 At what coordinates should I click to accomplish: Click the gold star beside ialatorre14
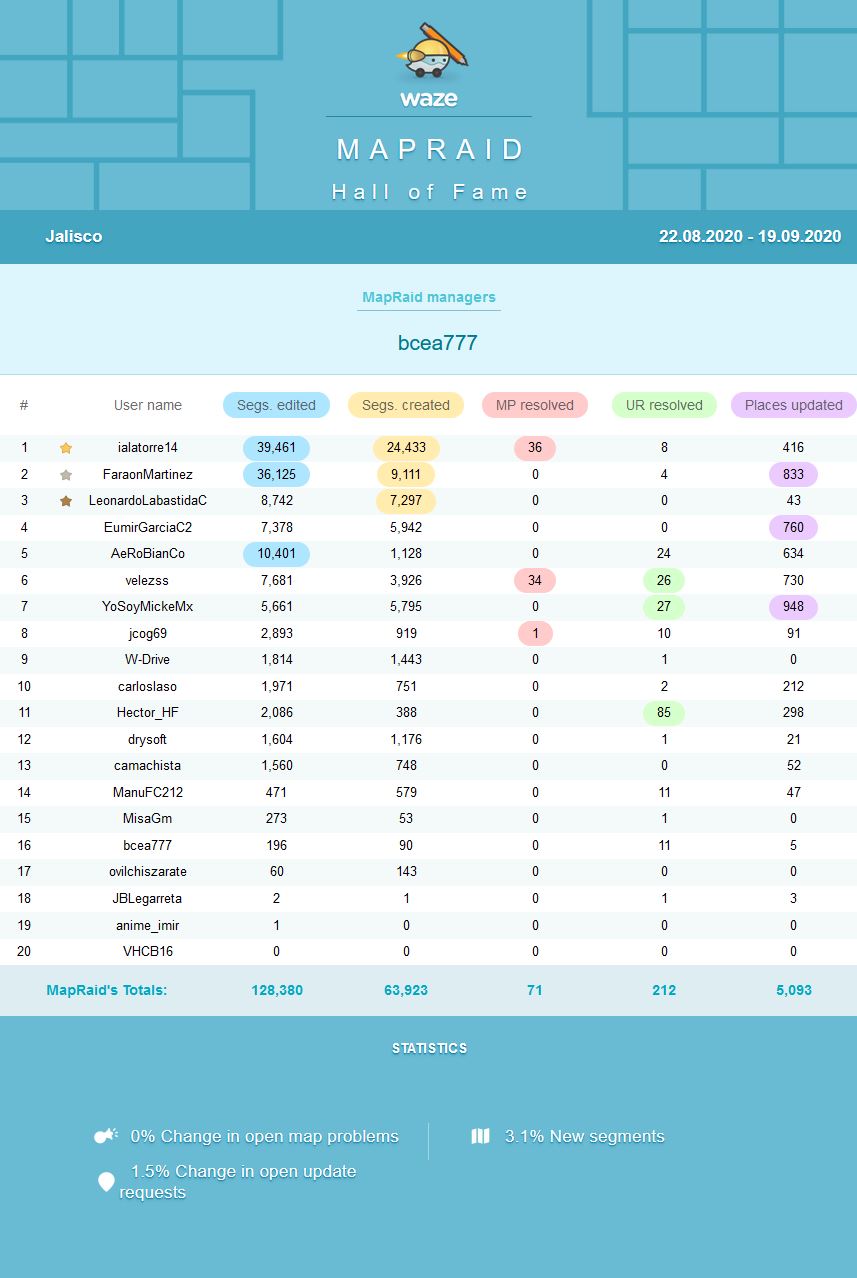pos(66,448)
